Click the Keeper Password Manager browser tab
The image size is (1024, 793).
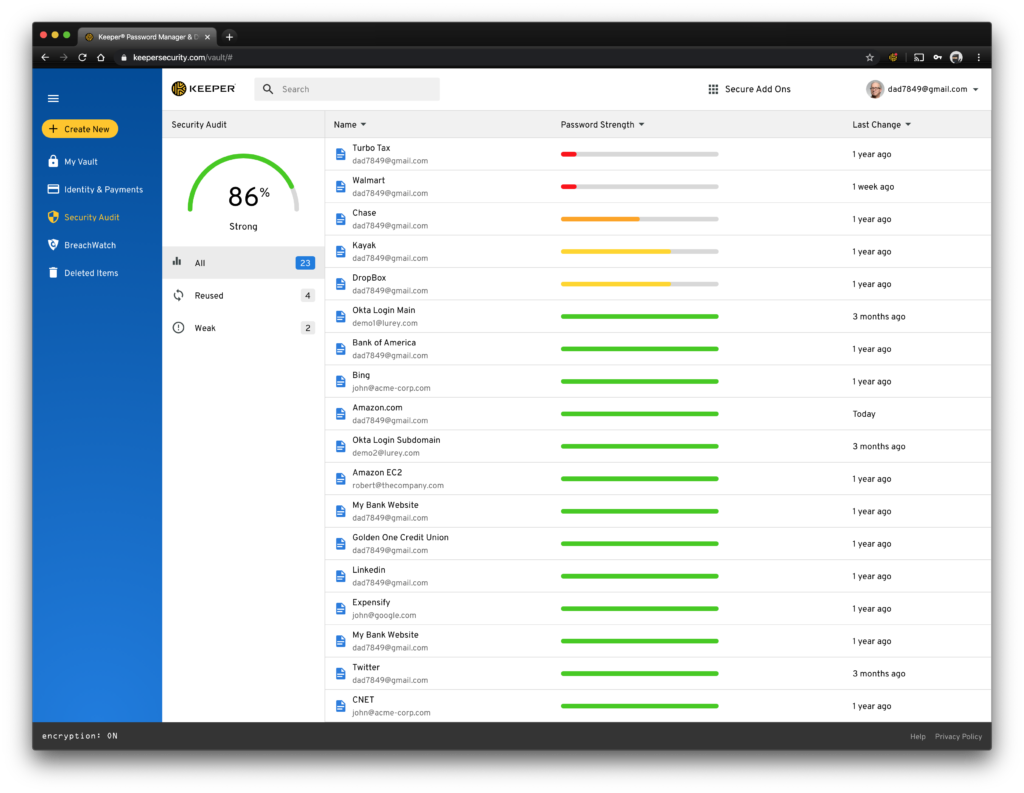pyautogui.click(x=147, y=37)
